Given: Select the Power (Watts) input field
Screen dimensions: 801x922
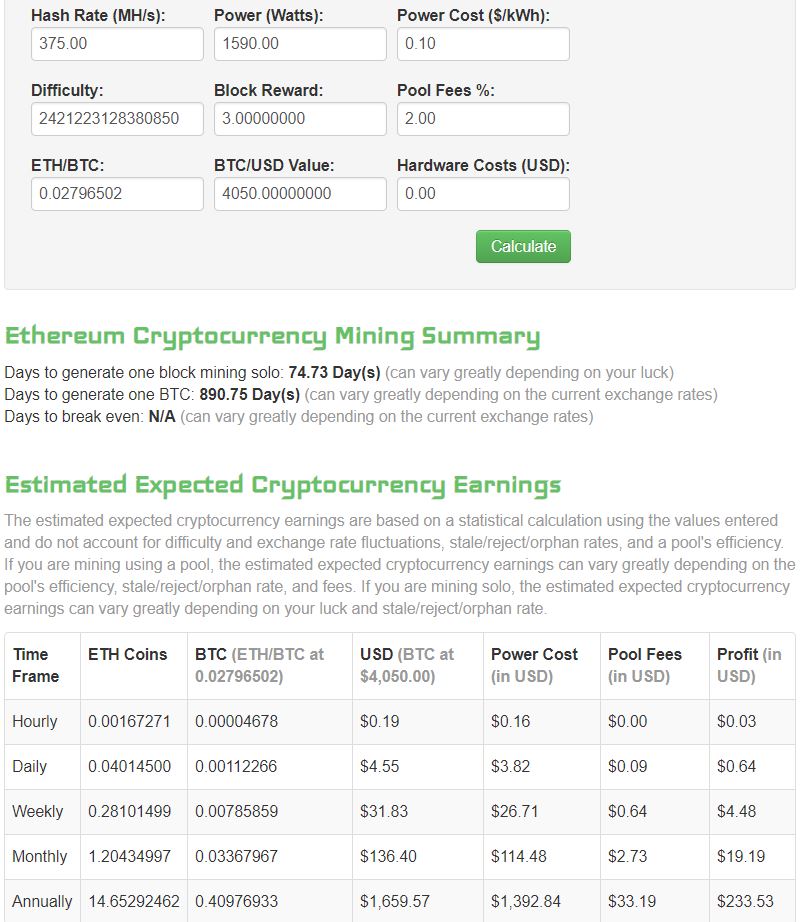Looking at the screenshot, I should 300,44.
